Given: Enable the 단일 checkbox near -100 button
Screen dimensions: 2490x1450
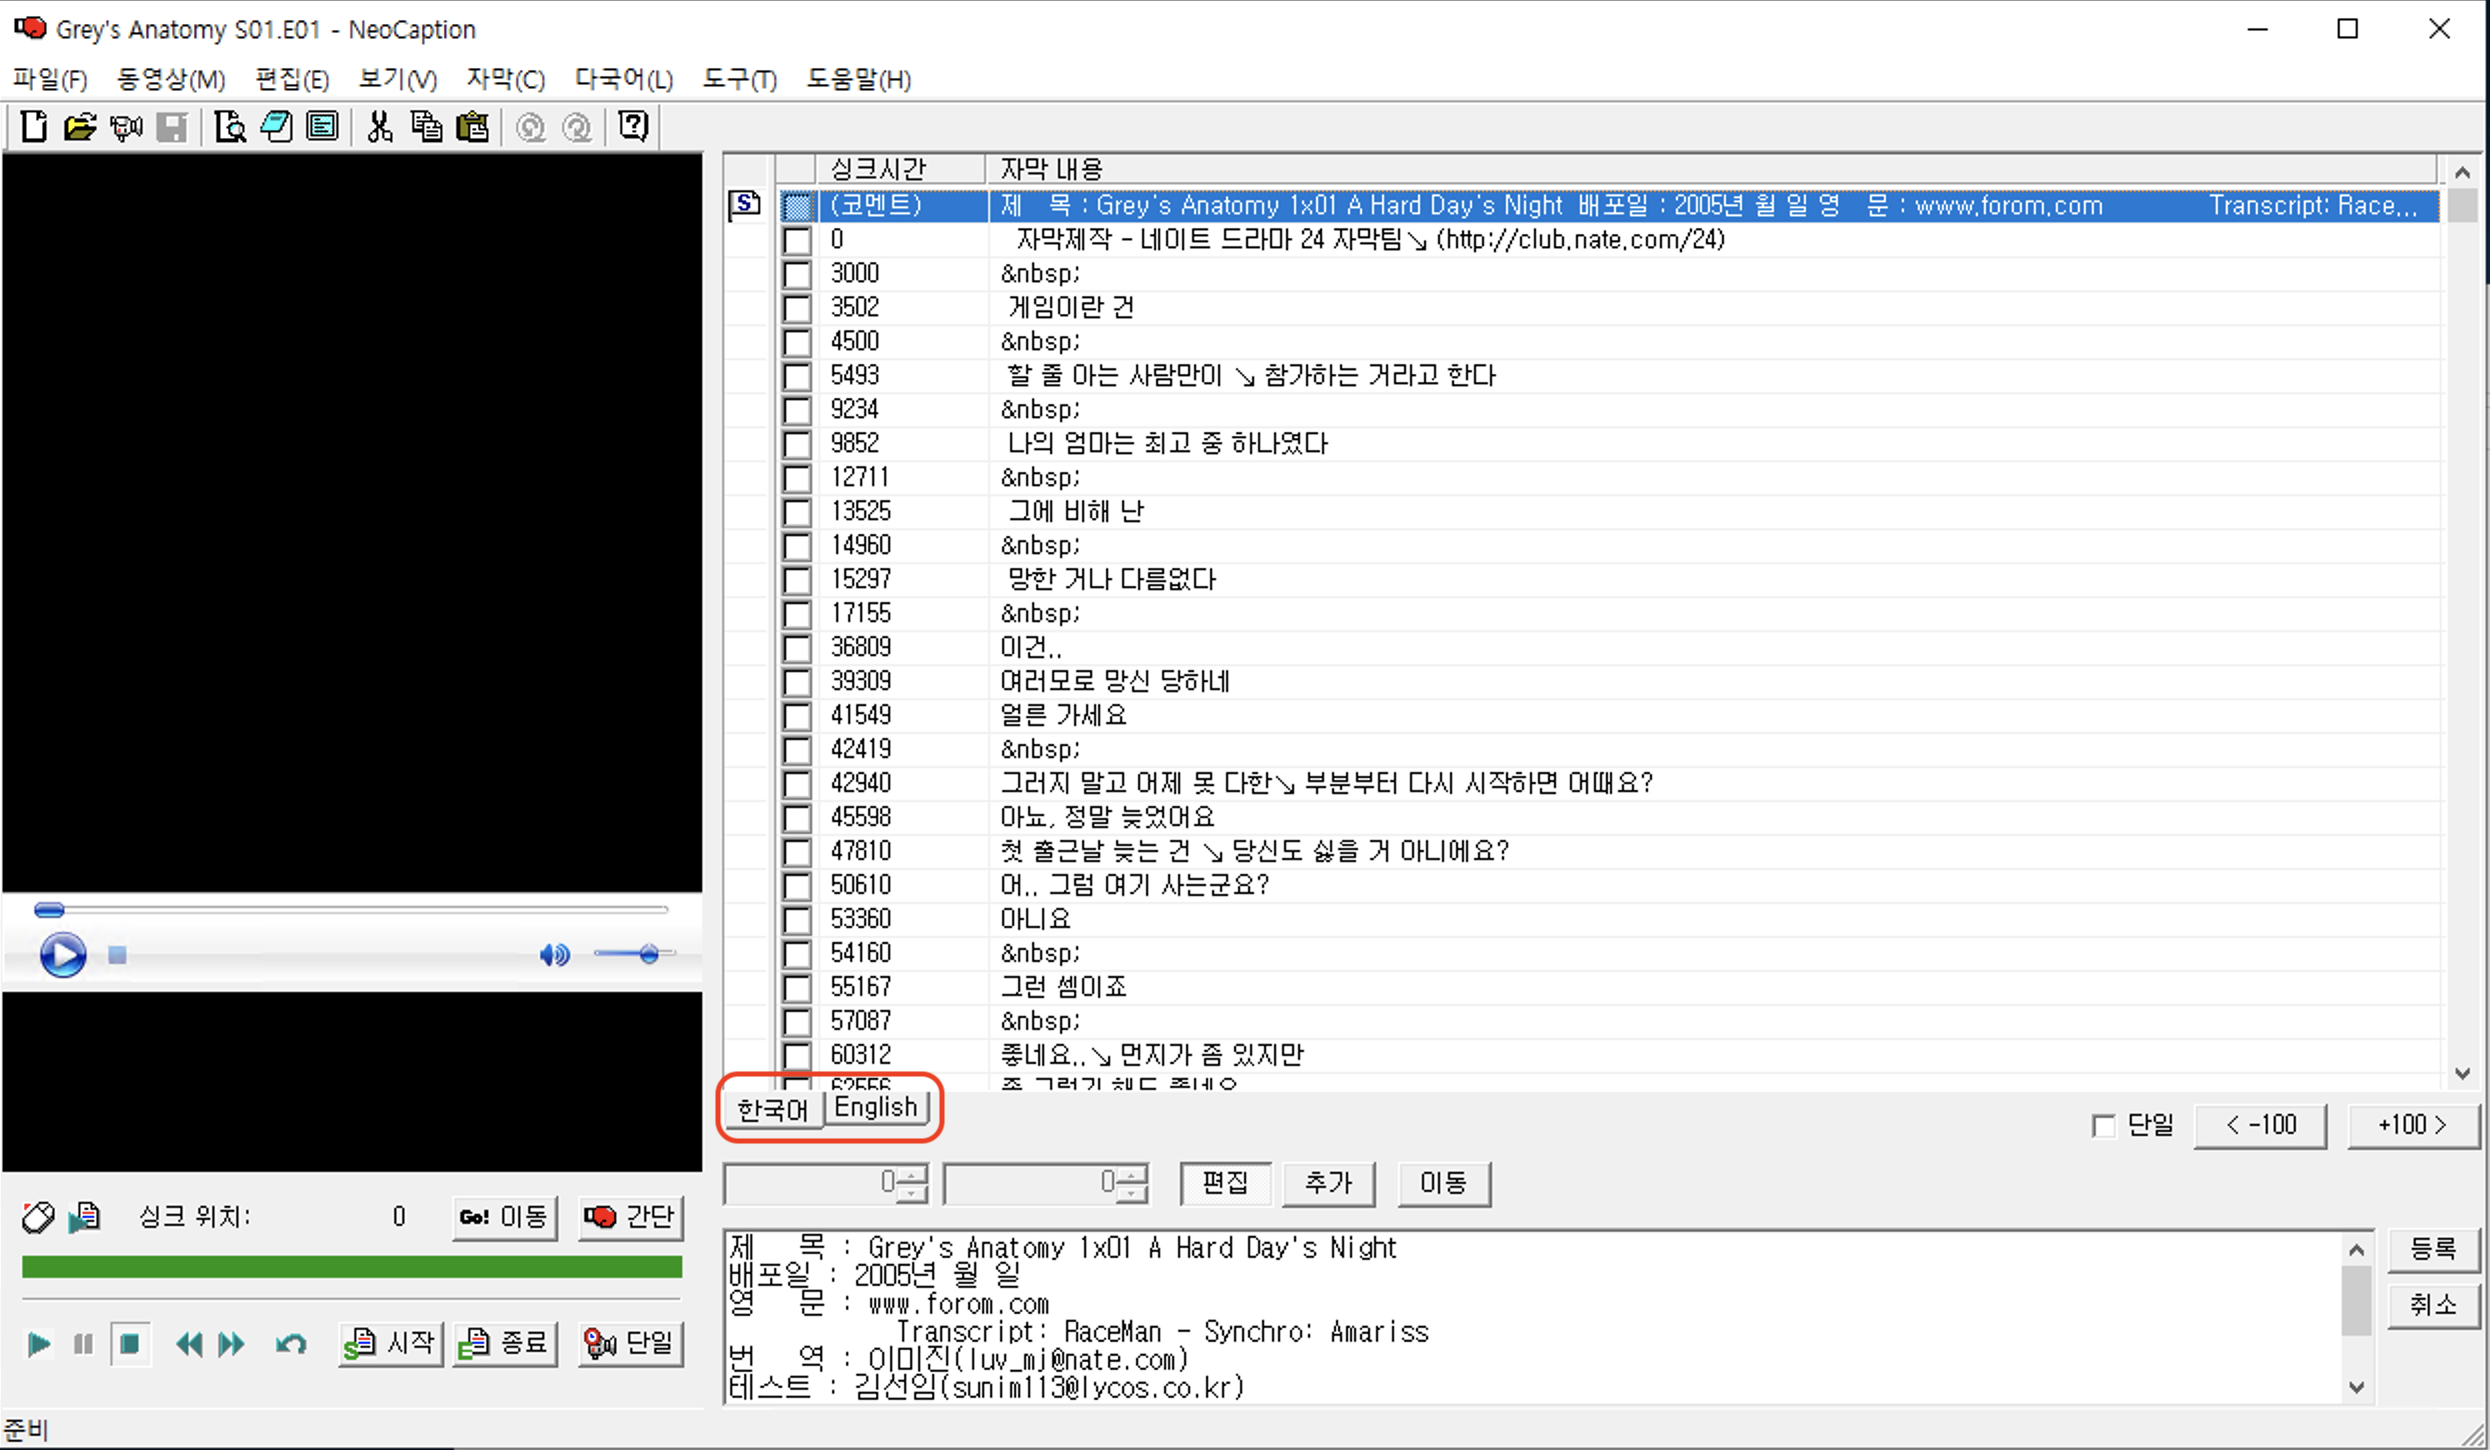Looking at the screenshot, I should coord(2104,1126).
